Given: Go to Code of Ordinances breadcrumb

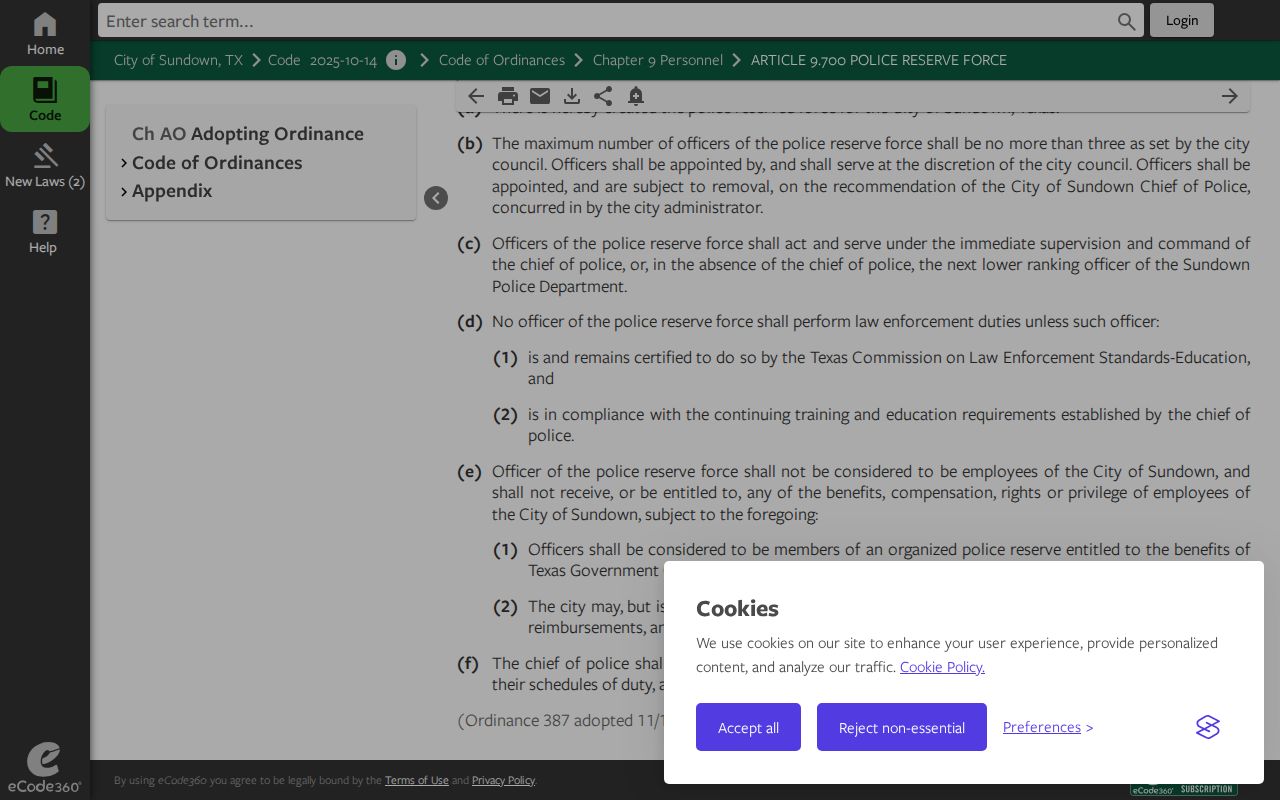Looking at the screenshot, I should [502, 60].
